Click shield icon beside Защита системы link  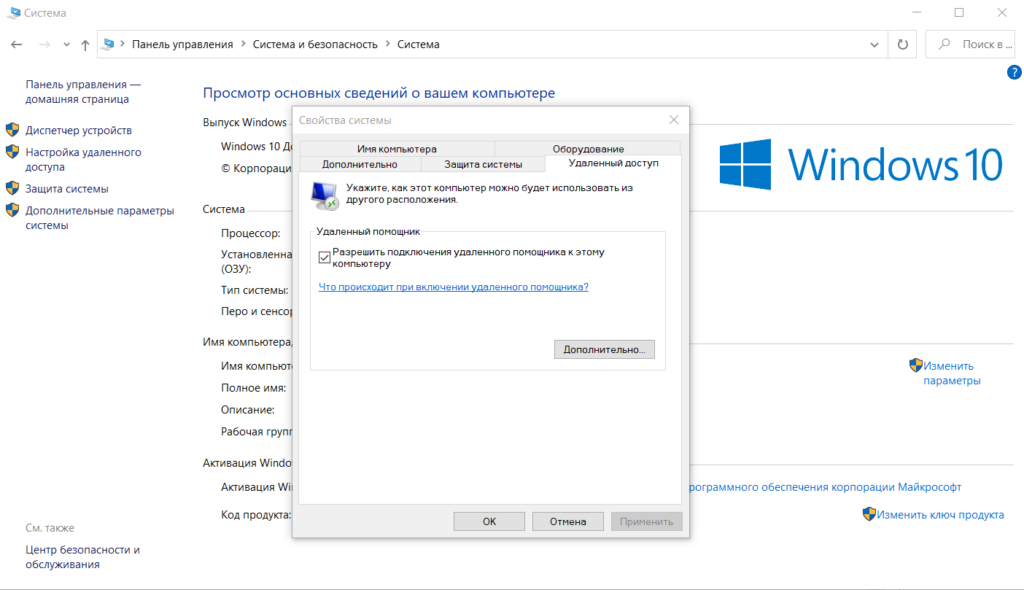(x=13, y=188)
